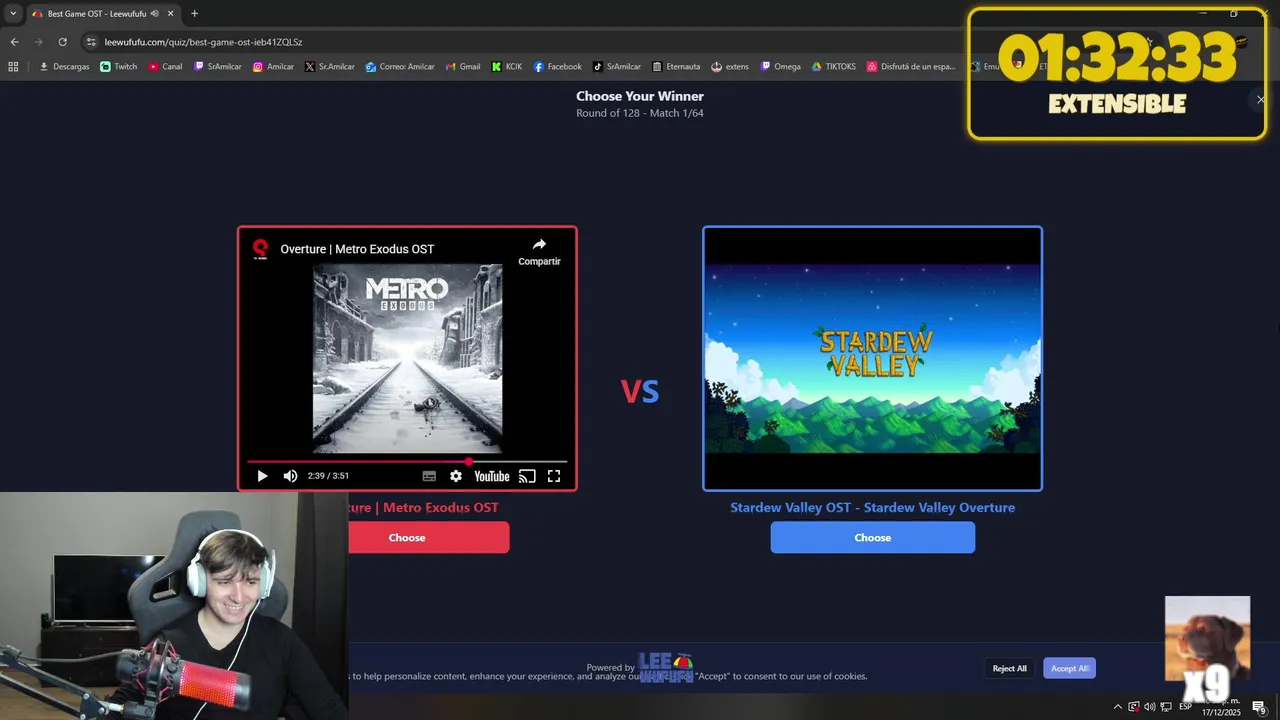Reject all cookies
This screenshot has height=720, width=1280.
click(1009, 668)
